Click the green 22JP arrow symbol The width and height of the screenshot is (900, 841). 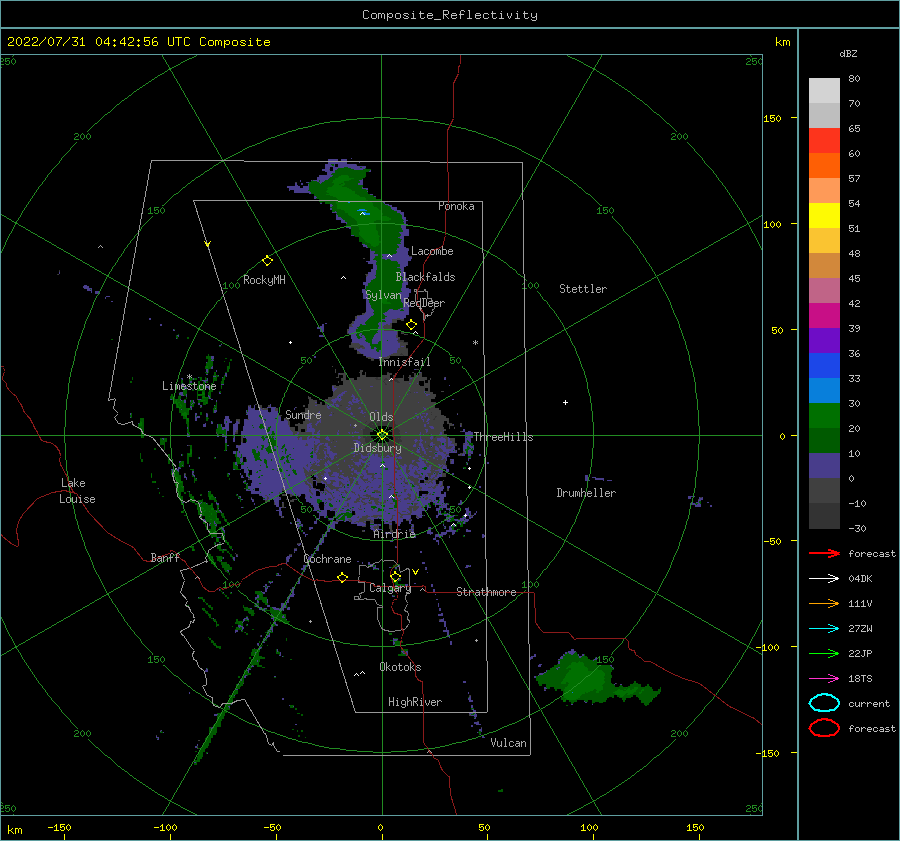click(x=824, y=653)
